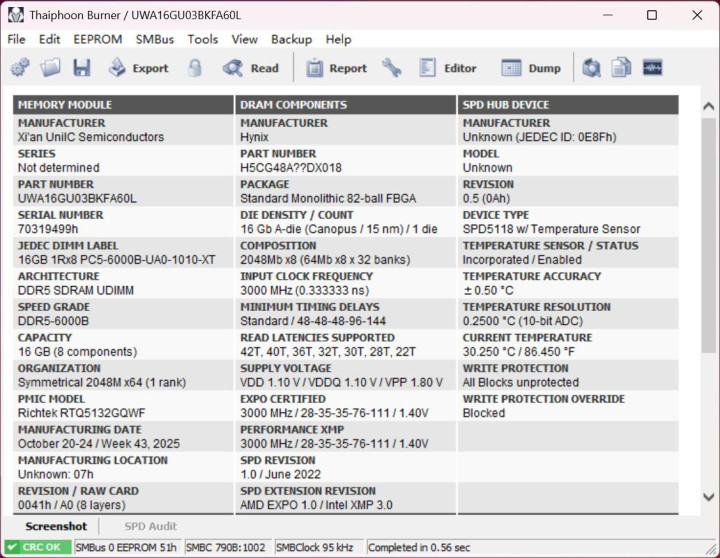Click the copy documents toolbar icon
Viewport: 720px width, 558px height.
pyautogui.click(x=622, y=68)
